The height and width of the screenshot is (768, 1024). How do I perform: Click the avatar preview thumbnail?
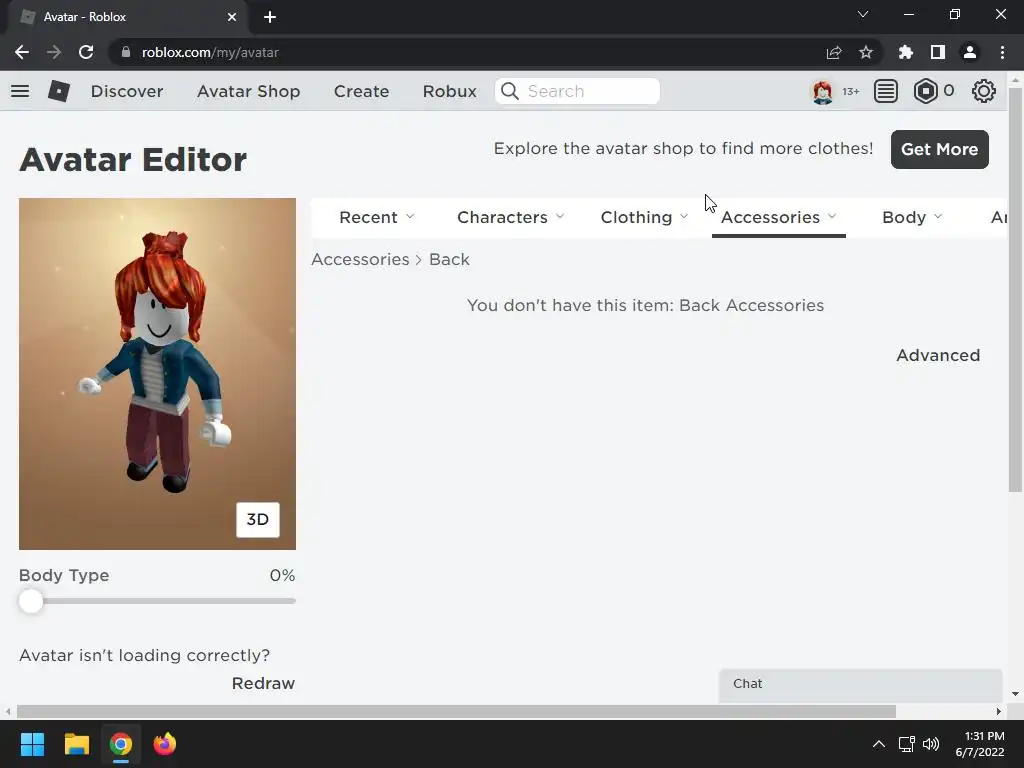(157, 374)
